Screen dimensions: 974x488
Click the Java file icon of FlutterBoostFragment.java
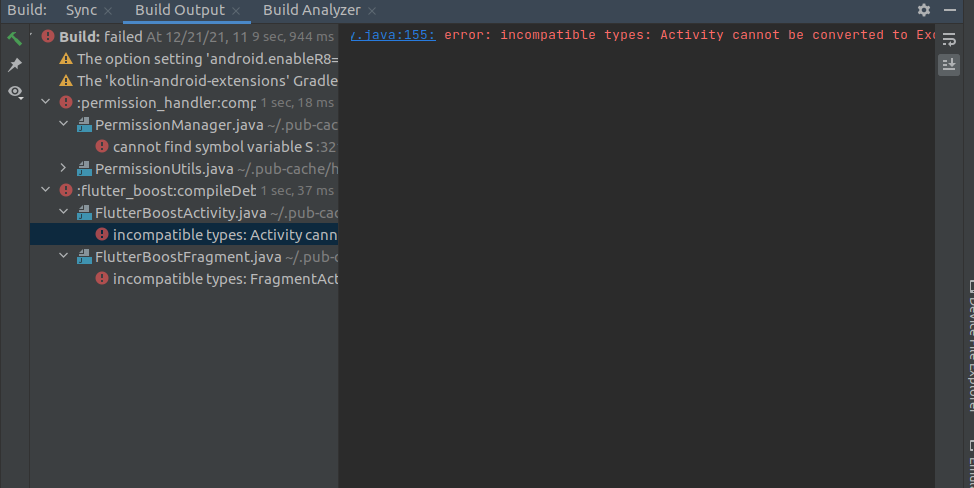pos(84,257)
